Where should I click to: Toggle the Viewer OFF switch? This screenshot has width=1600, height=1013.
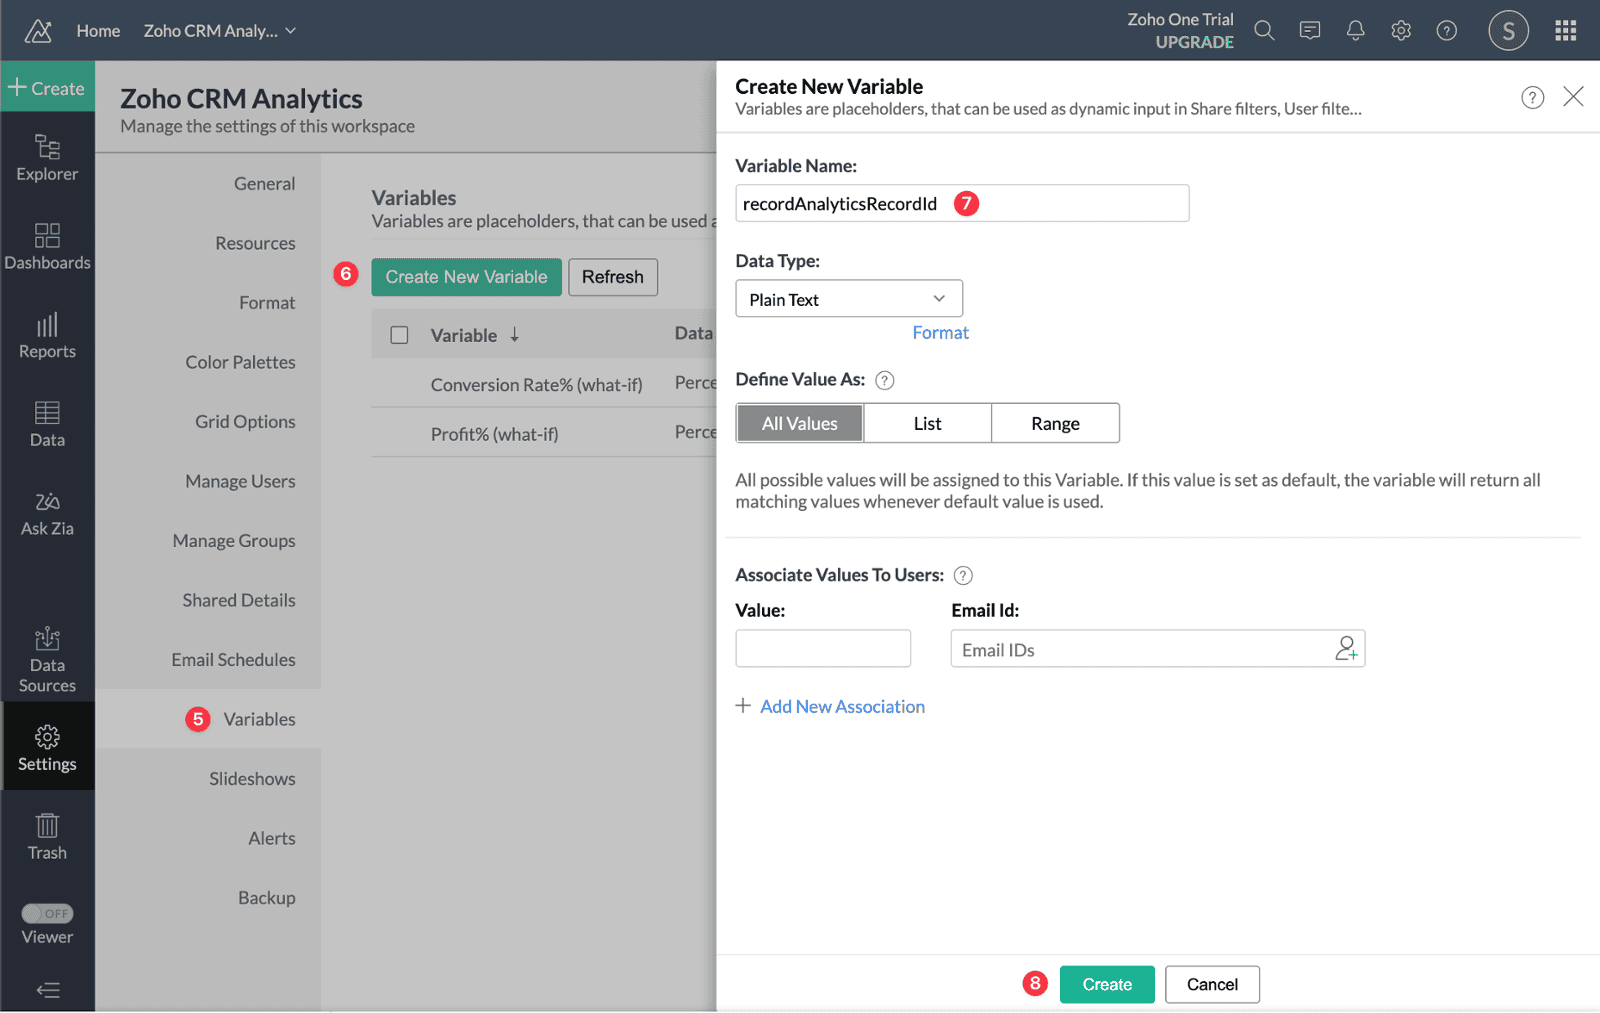(x=47, y=914)
